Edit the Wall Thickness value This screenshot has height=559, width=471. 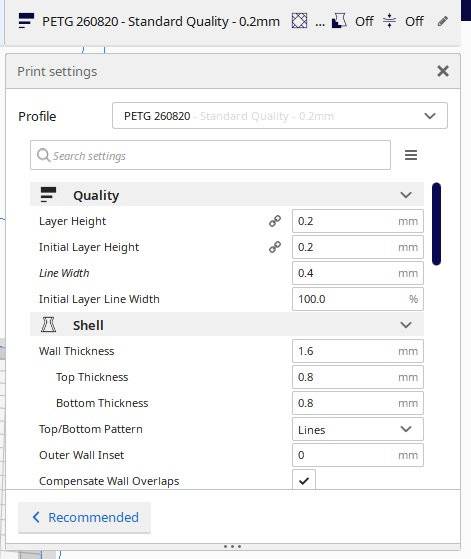point(358,351)
